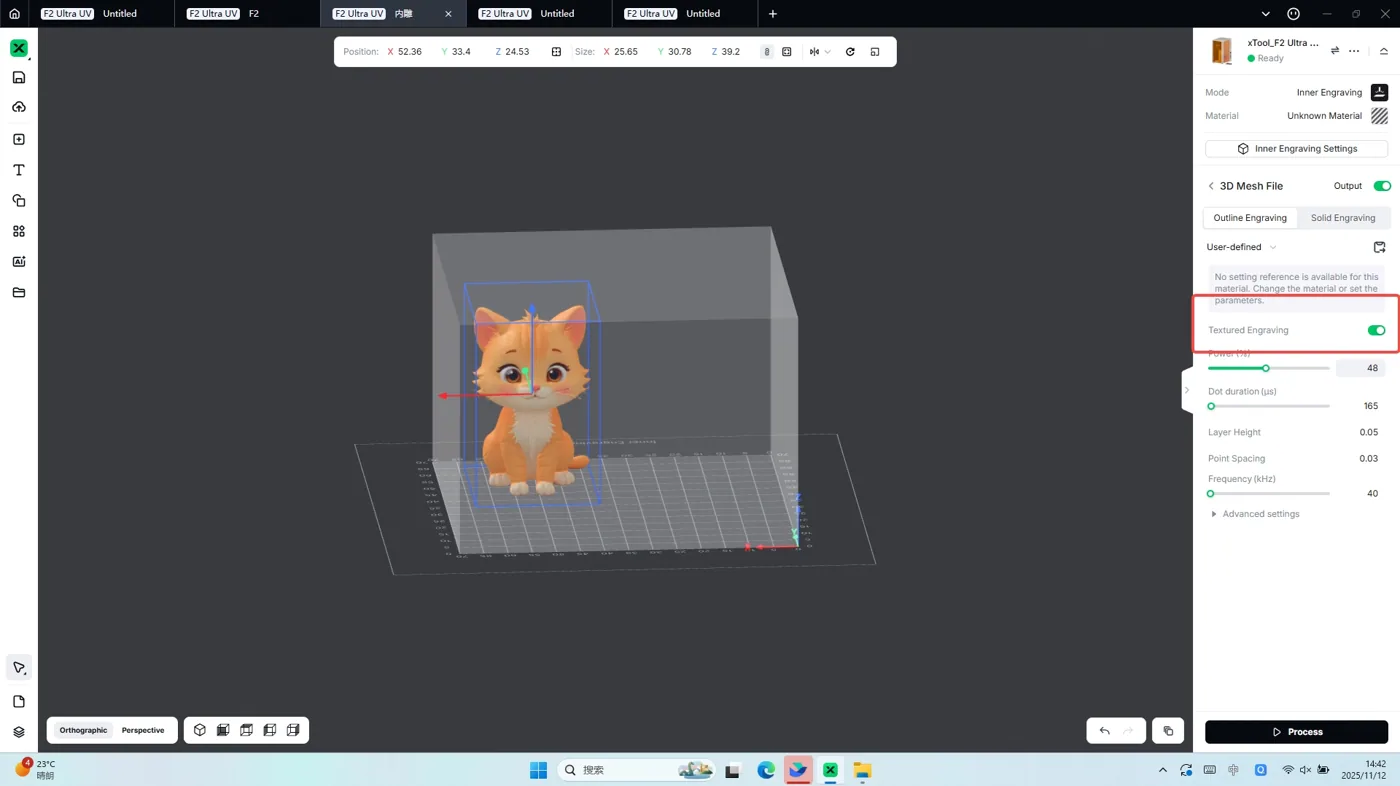Open Microsoft Edge from the taskbar
1400x786 pixels.
click(766, 770)
